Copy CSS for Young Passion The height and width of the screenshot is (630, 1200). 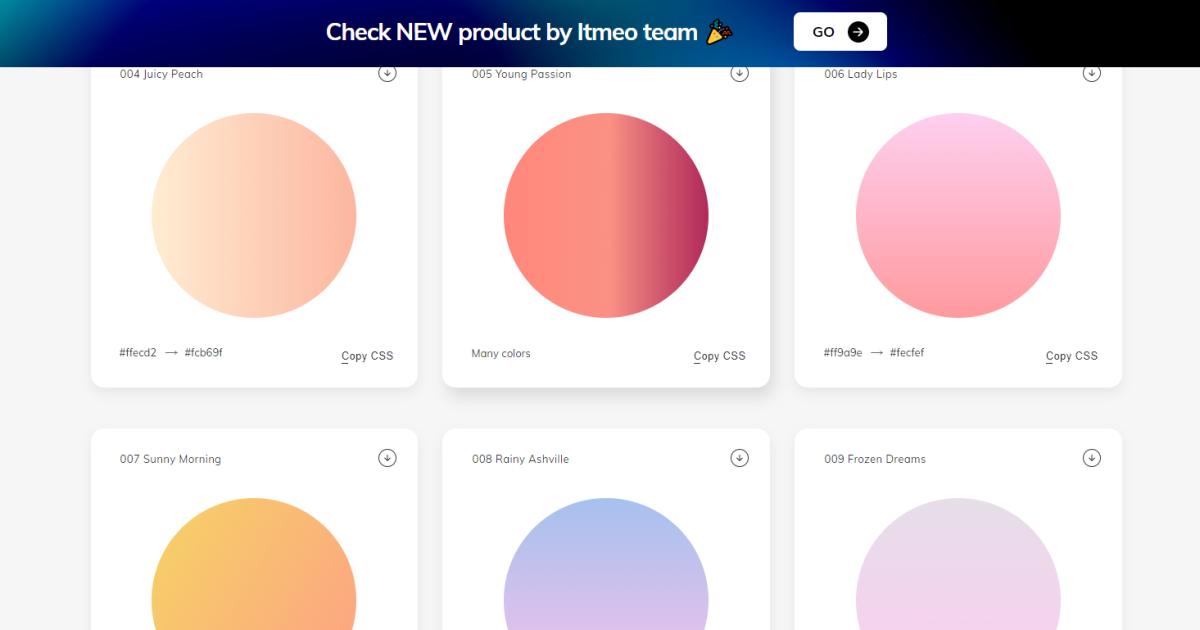pyautogui.click(x=719, y=356)
